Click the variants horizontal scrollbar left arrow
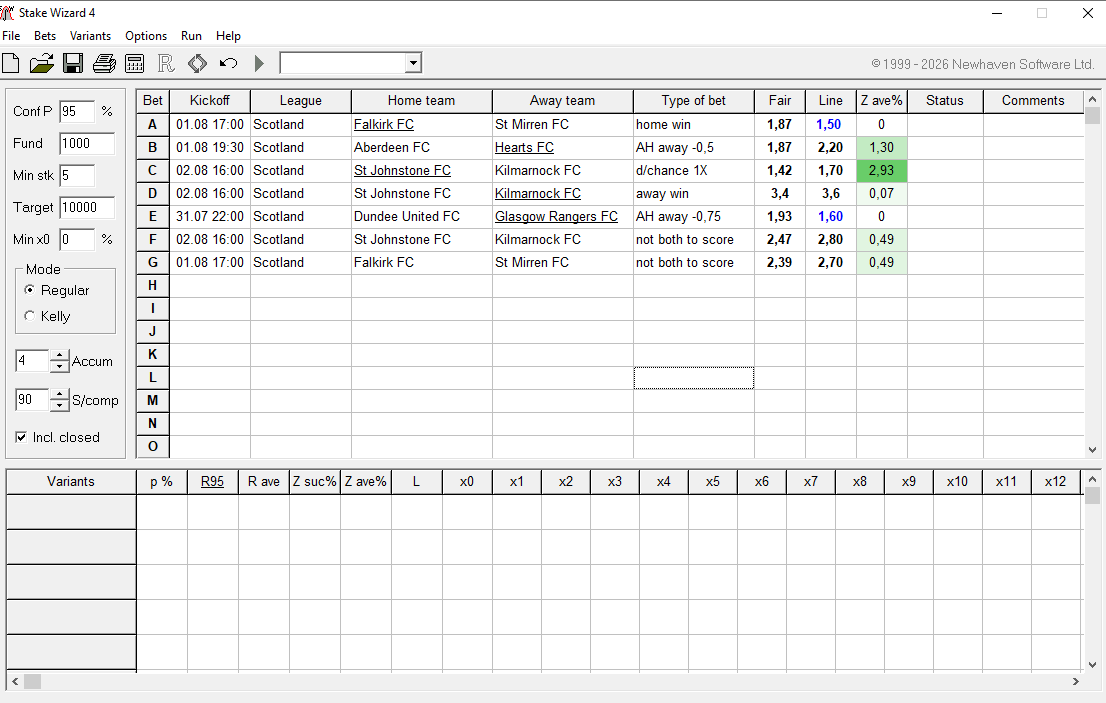 coord(15,682)
